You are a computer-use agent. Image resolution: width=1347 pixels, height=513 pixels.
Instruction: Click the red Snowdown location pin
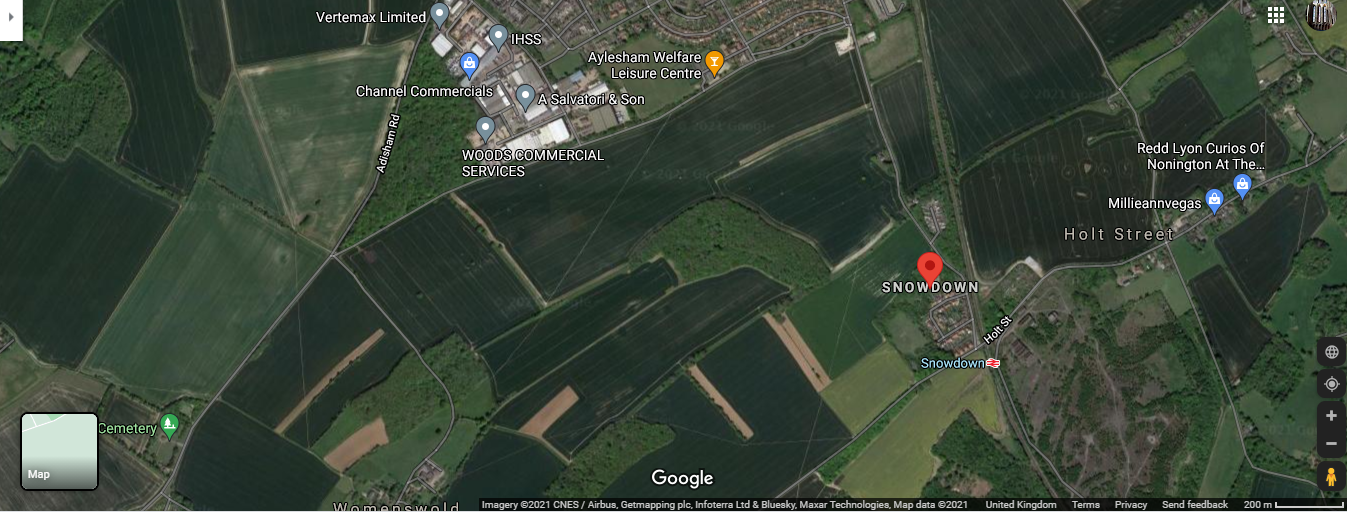pos(930,268)
